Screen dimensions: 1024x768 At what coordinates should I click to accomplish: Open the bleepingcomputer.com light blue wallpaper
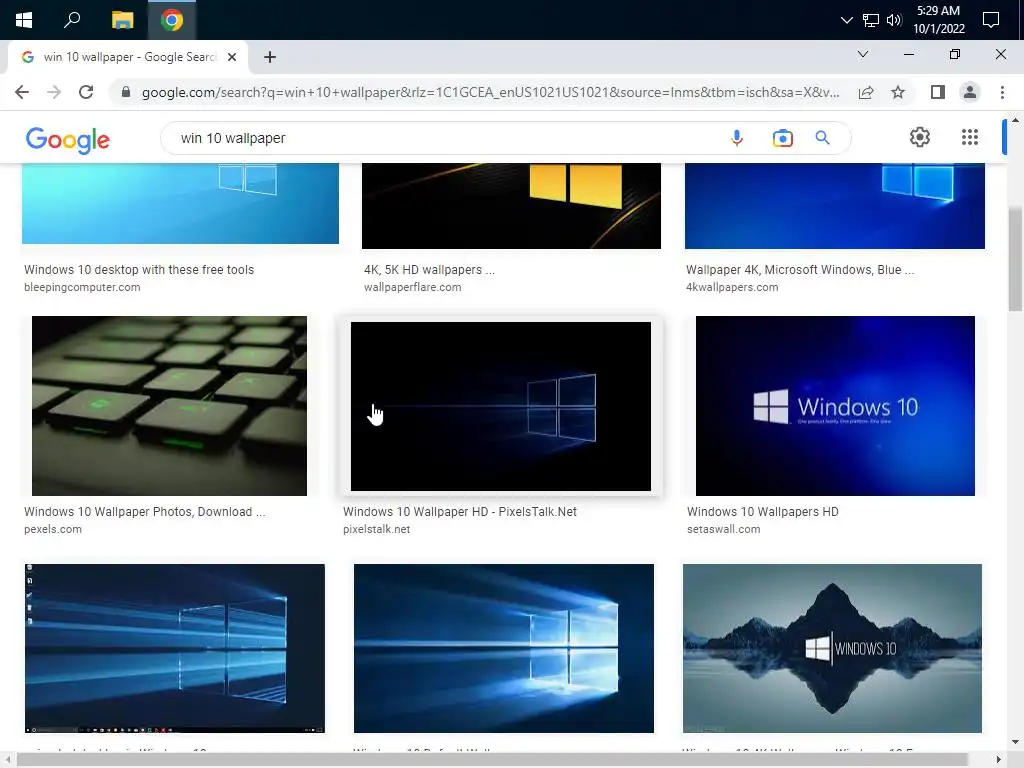(180, 203)
